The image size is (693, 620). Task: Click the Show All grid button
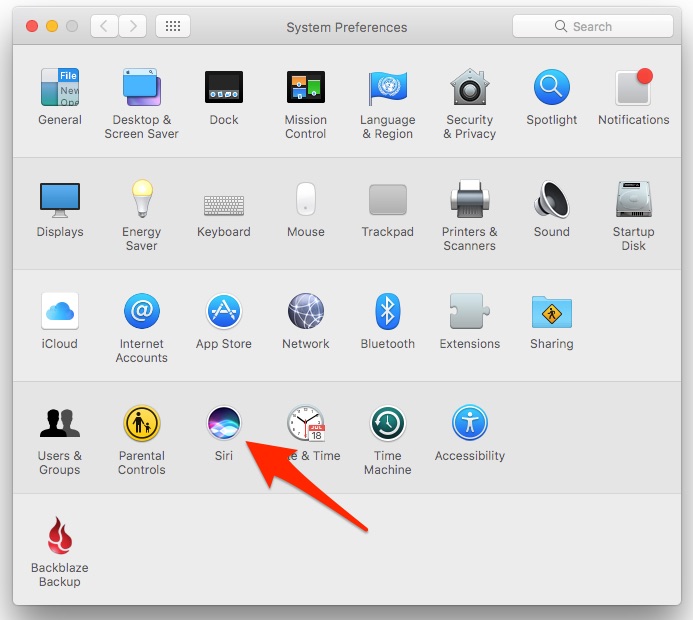174,26
